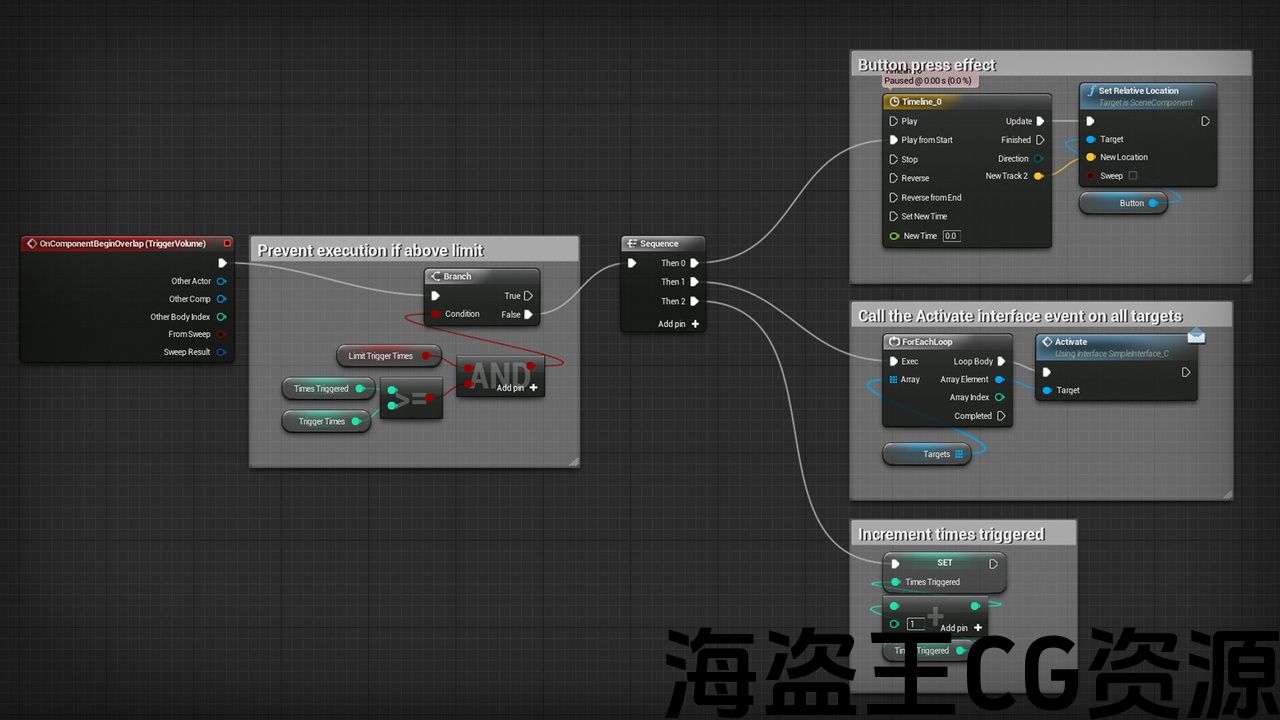The image size is (1280, 720).
Task: Click the Branch Condition boolean pin
Action: (435, 314)
